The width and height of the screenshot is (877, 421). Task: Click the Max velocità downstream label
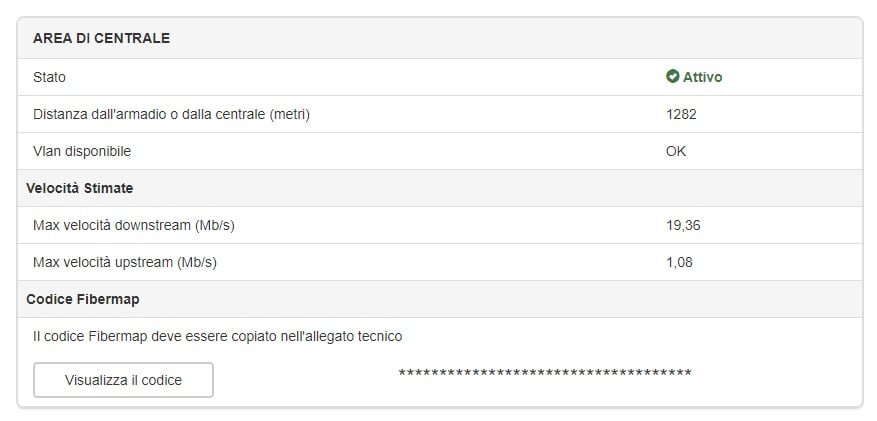(134, 225)
